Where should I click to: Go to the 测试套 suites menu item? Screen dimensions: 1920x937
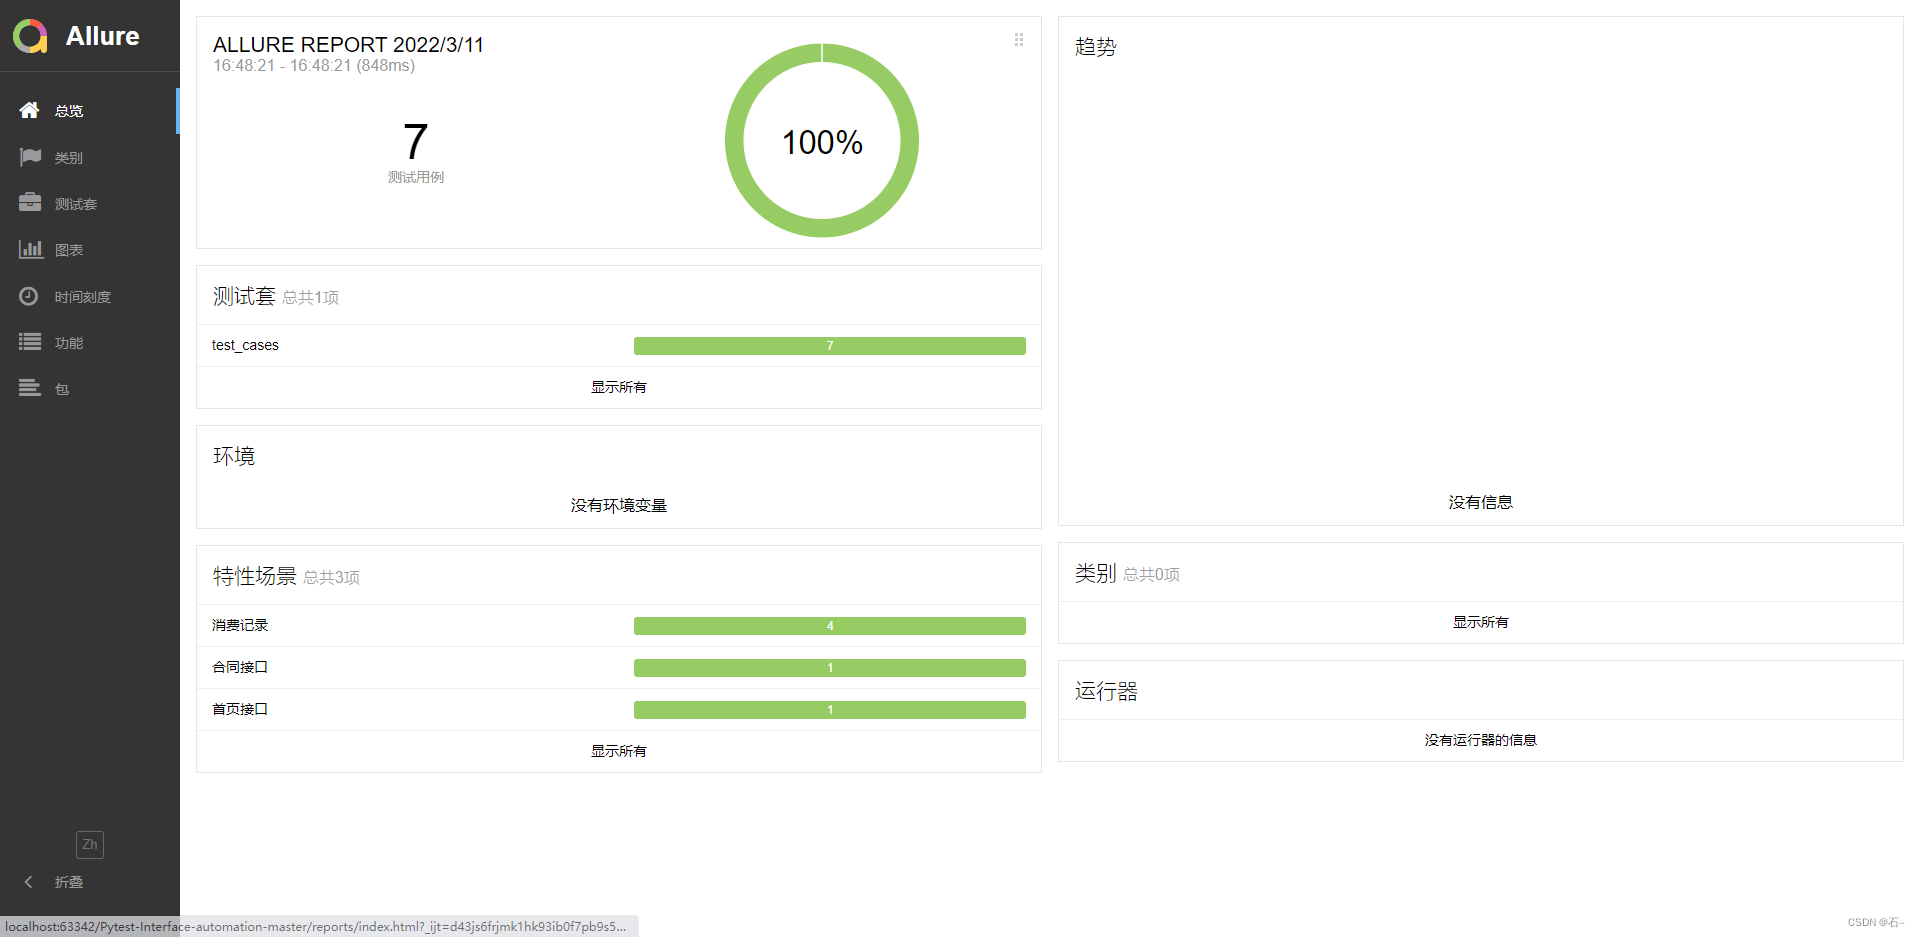[x=89, y=203]
